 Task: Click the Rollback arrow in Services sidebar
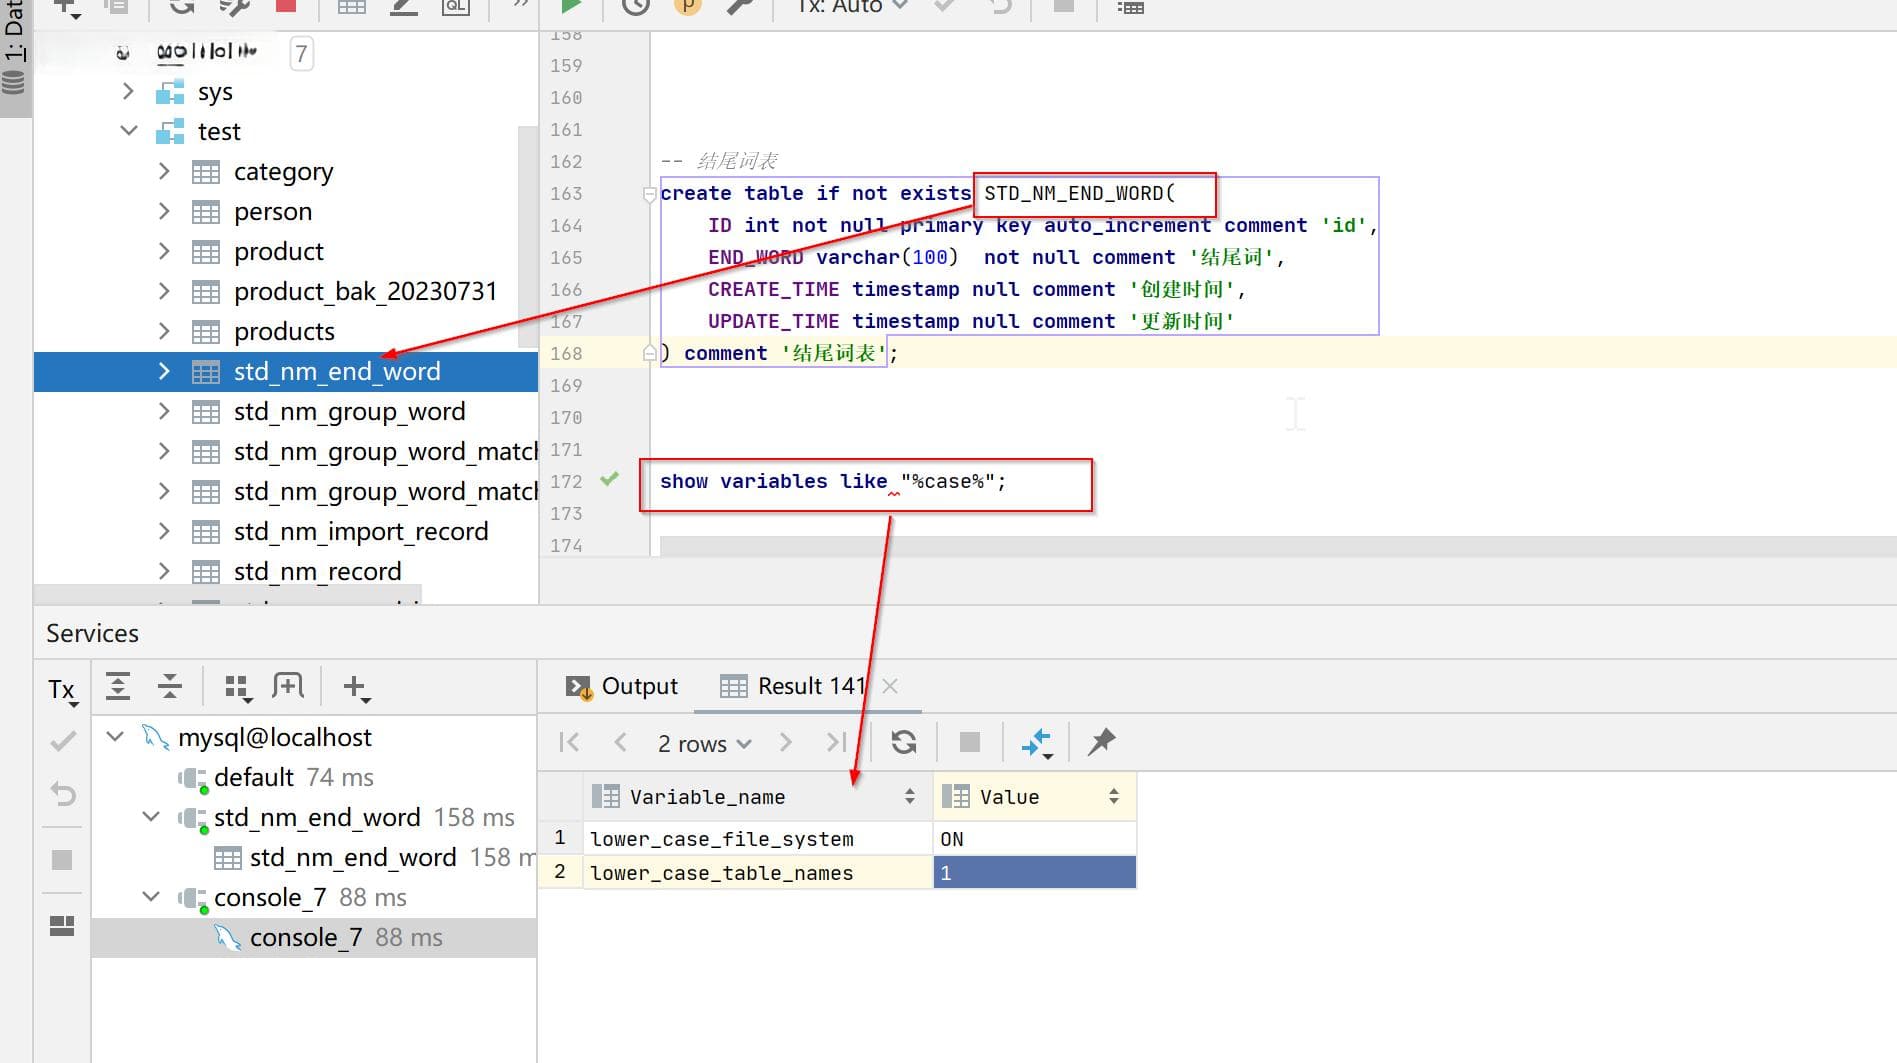coord(62,794)
